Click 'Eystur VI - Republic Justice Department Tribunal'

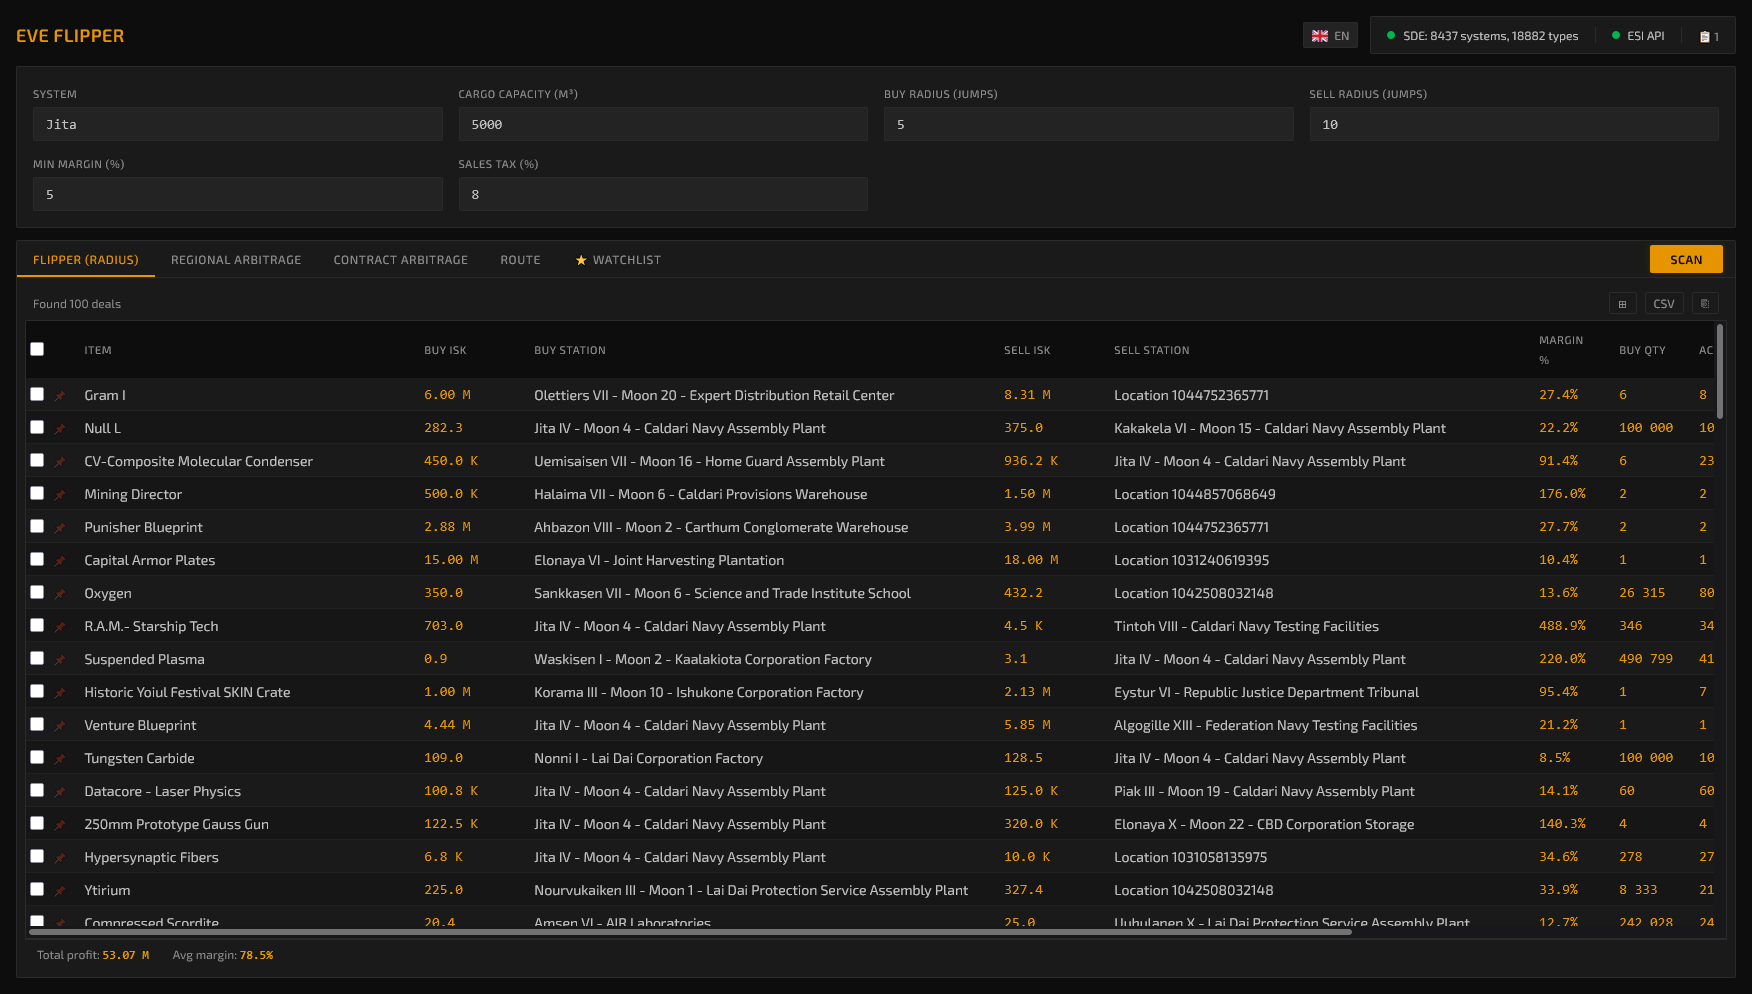pos(1266,692)
